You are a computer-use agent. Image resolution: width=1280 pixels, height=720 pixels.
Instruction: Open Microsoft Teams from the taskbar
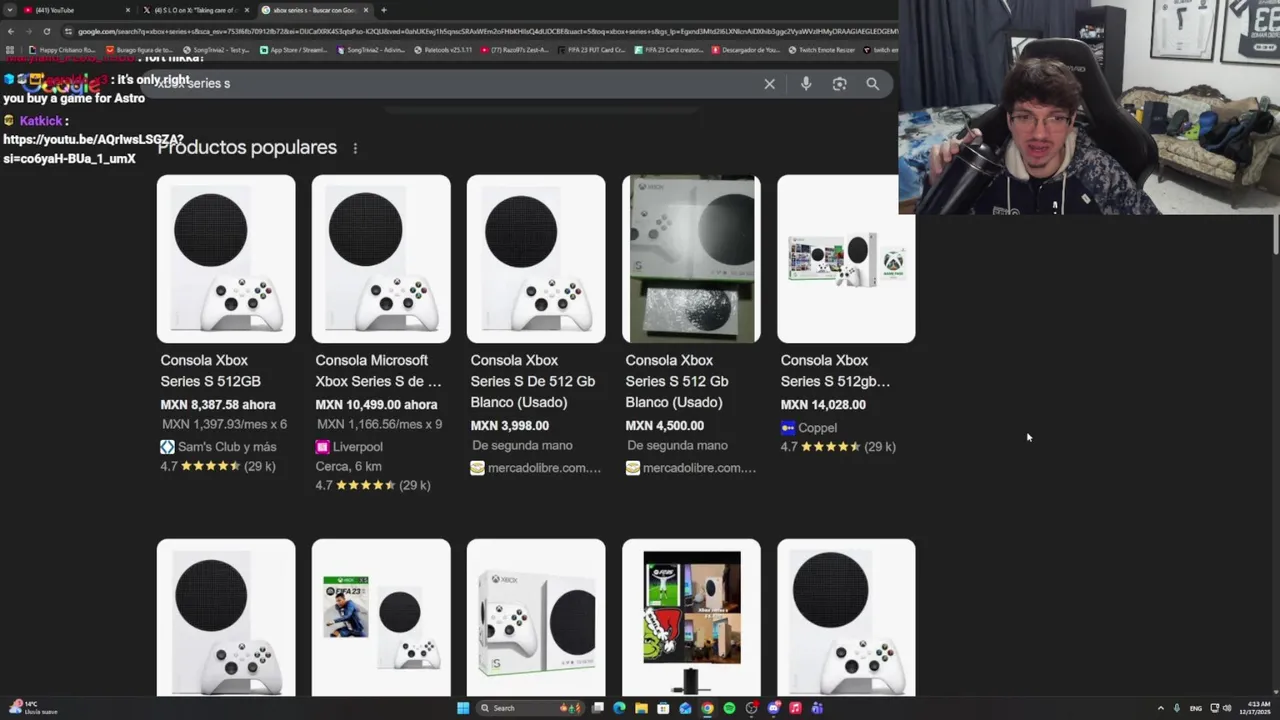(x=817, y=708)
